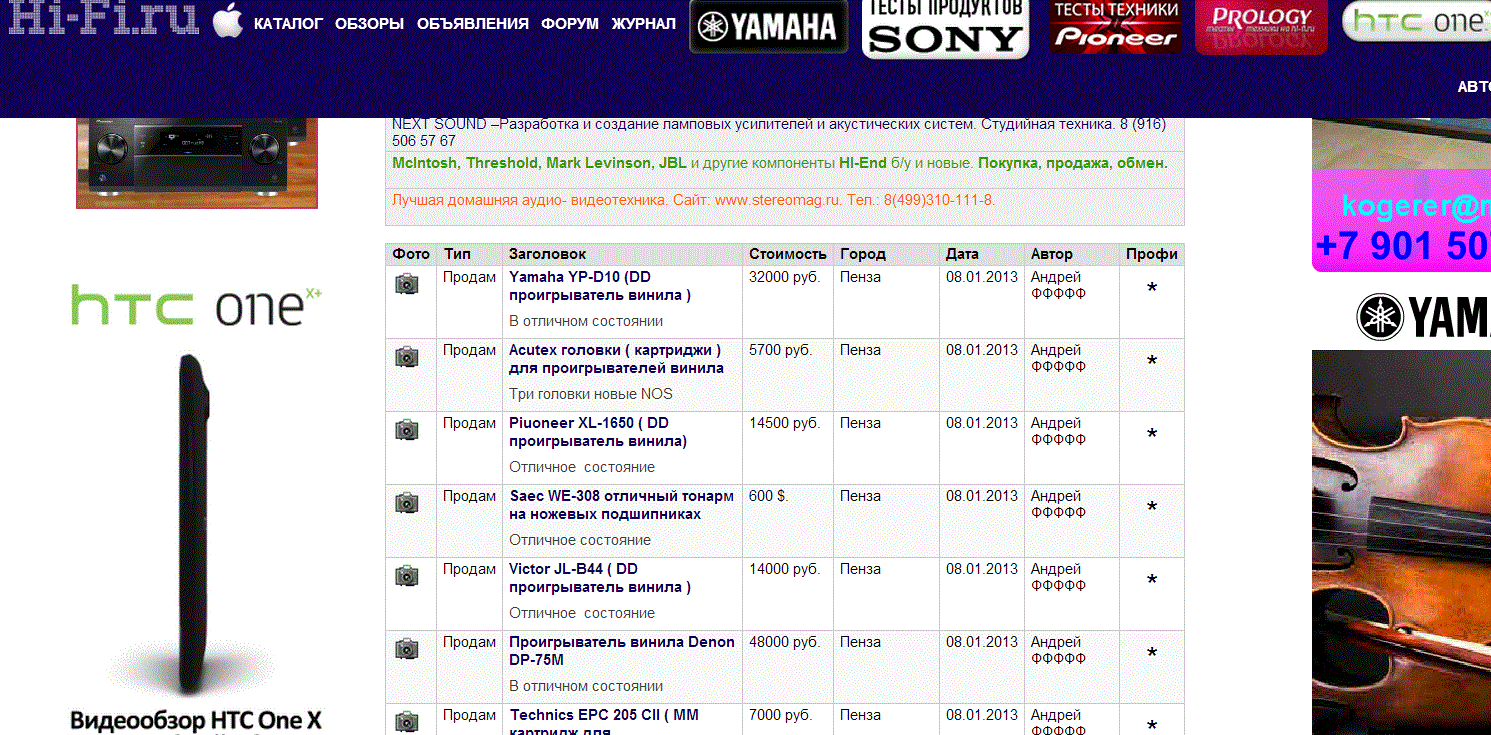The width and height of the screenshot is (1491, 735).
Task: Click the Yamaha banner in header
Action: (x=768, y=27)
